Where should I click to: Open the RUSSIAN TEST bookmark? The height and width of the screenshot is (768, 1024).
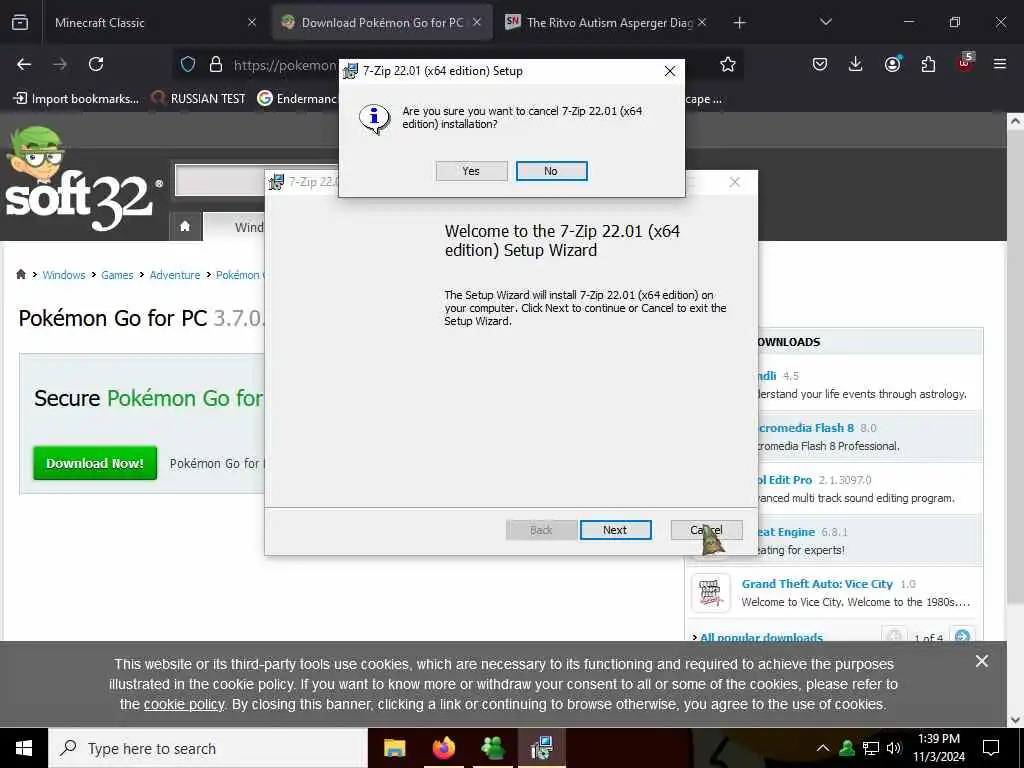pos(199,99)
